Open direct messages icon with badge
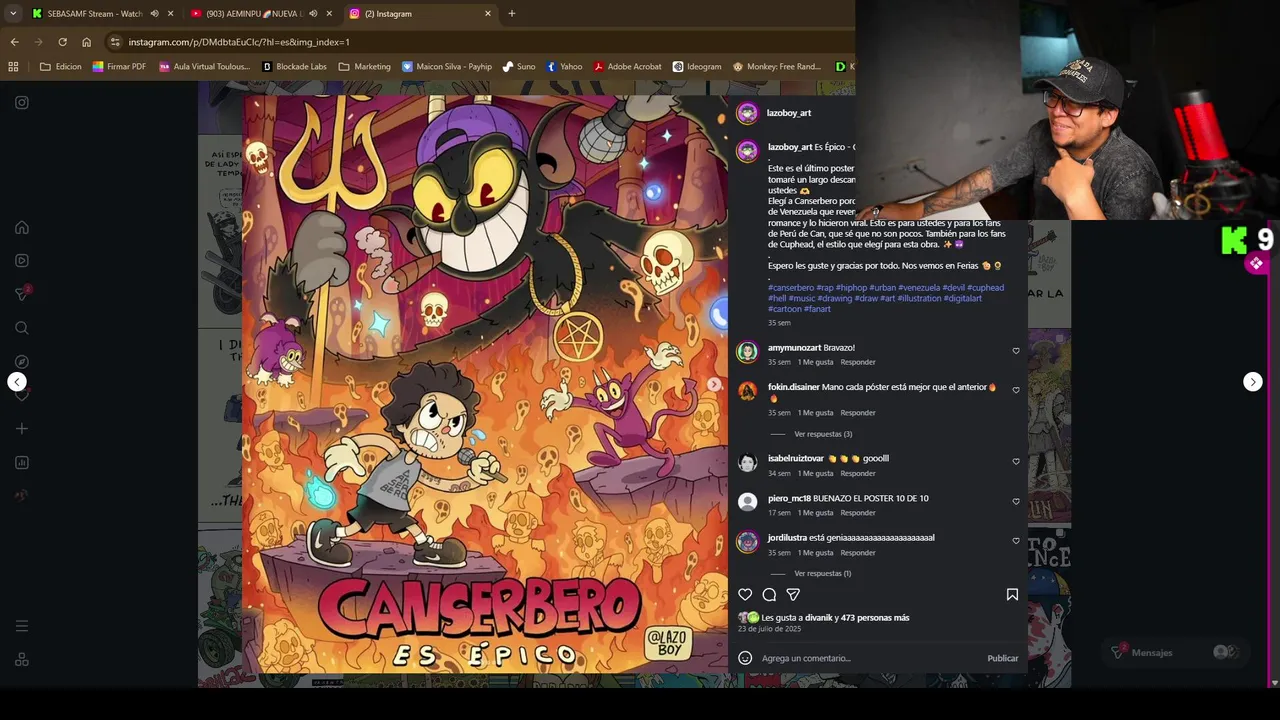 [21, 294]
